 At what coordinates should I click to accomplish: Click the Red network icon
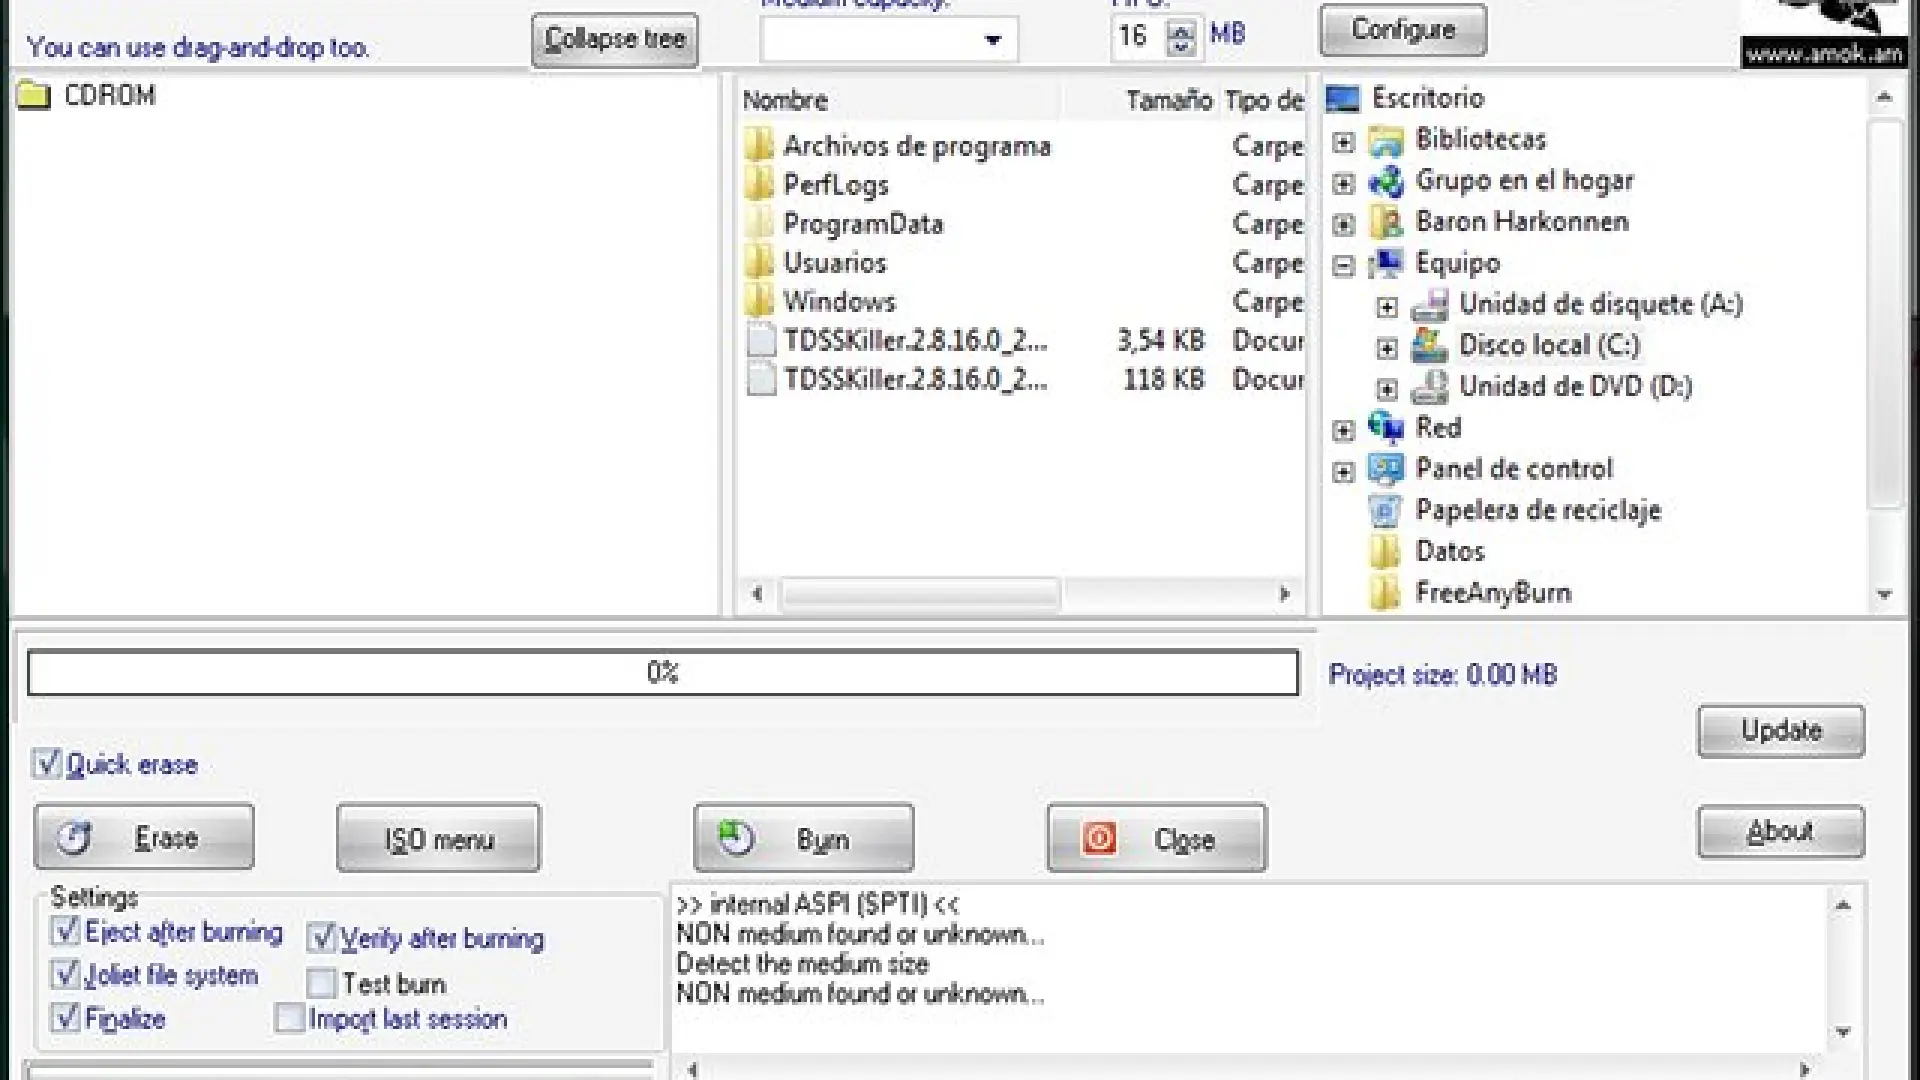click(1385, 428)
